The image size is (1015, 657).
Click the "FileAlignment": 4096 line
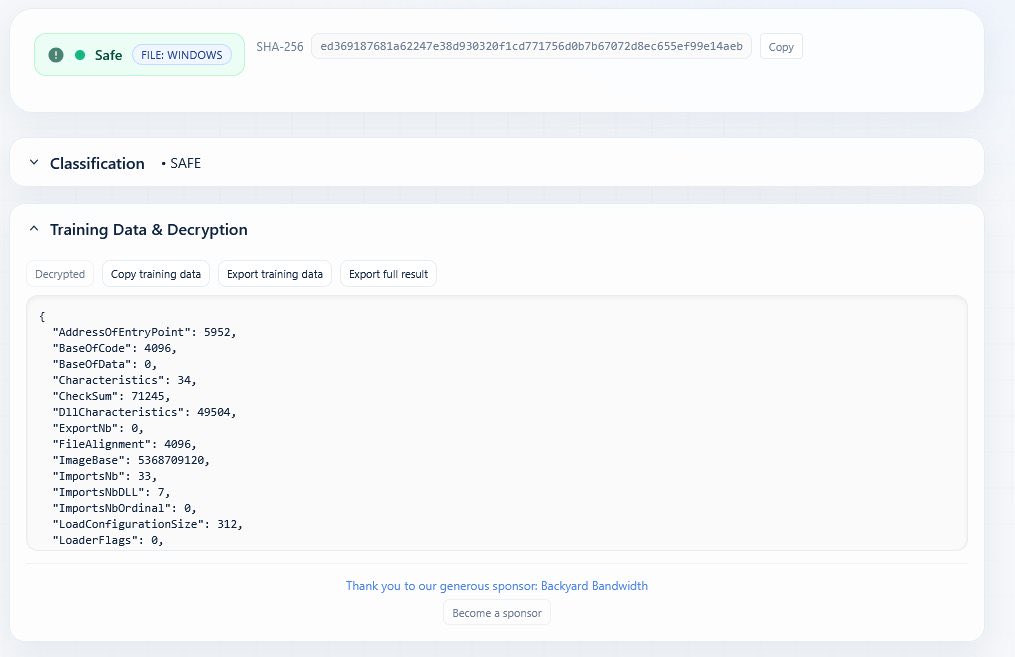pyautogui.click(x=124, y=444)
